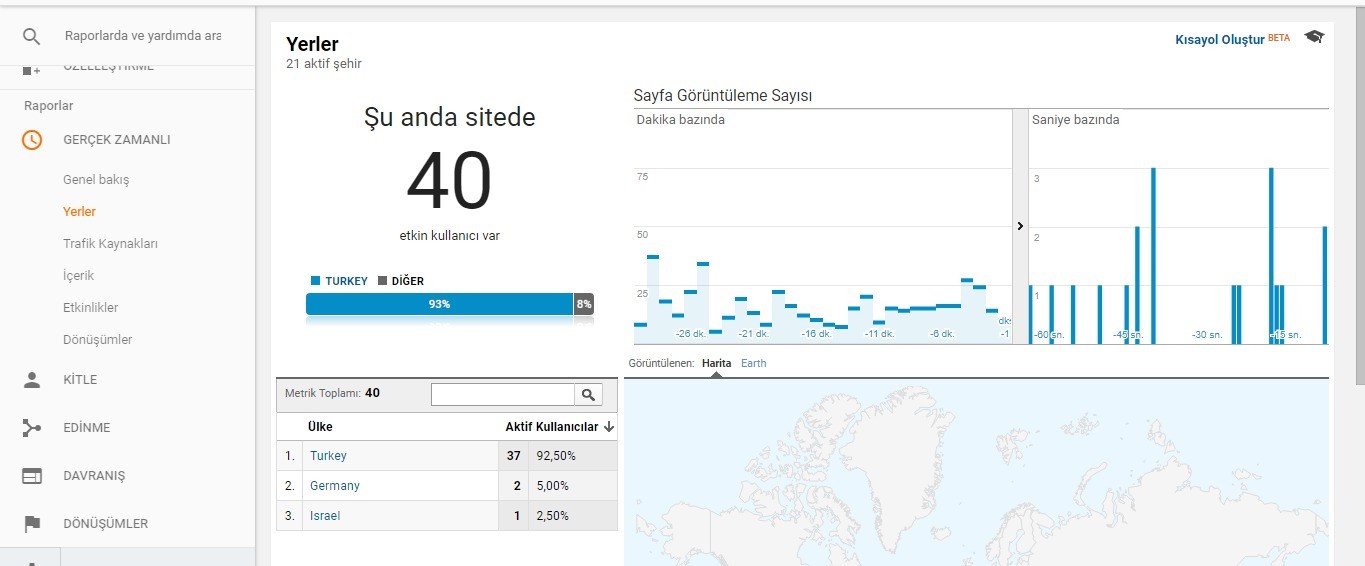Sort by Aktif Kullanıcılar arrow
The height and width of the screenshot is (566, 1365).
(609, 427)
